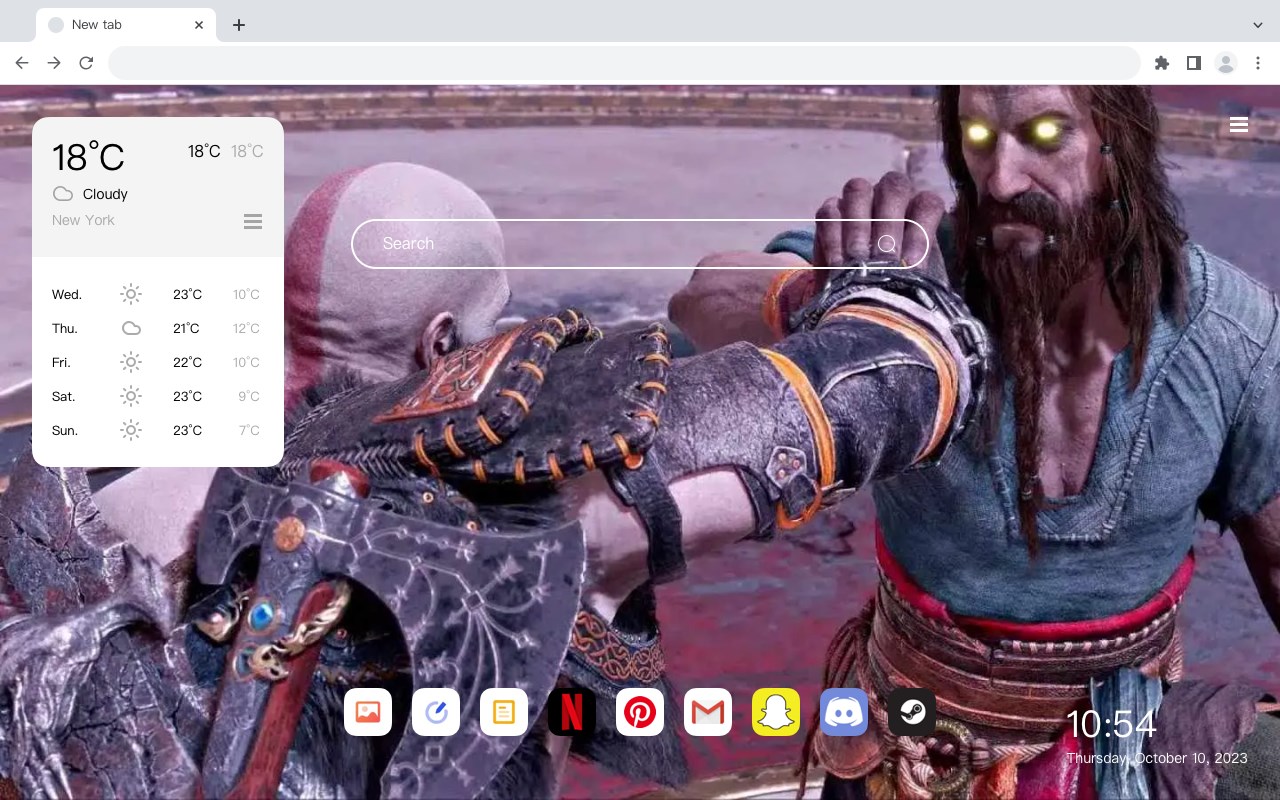Open the hamburger menu at page top right
The image size is (1280, 800).
[1239, 125]
